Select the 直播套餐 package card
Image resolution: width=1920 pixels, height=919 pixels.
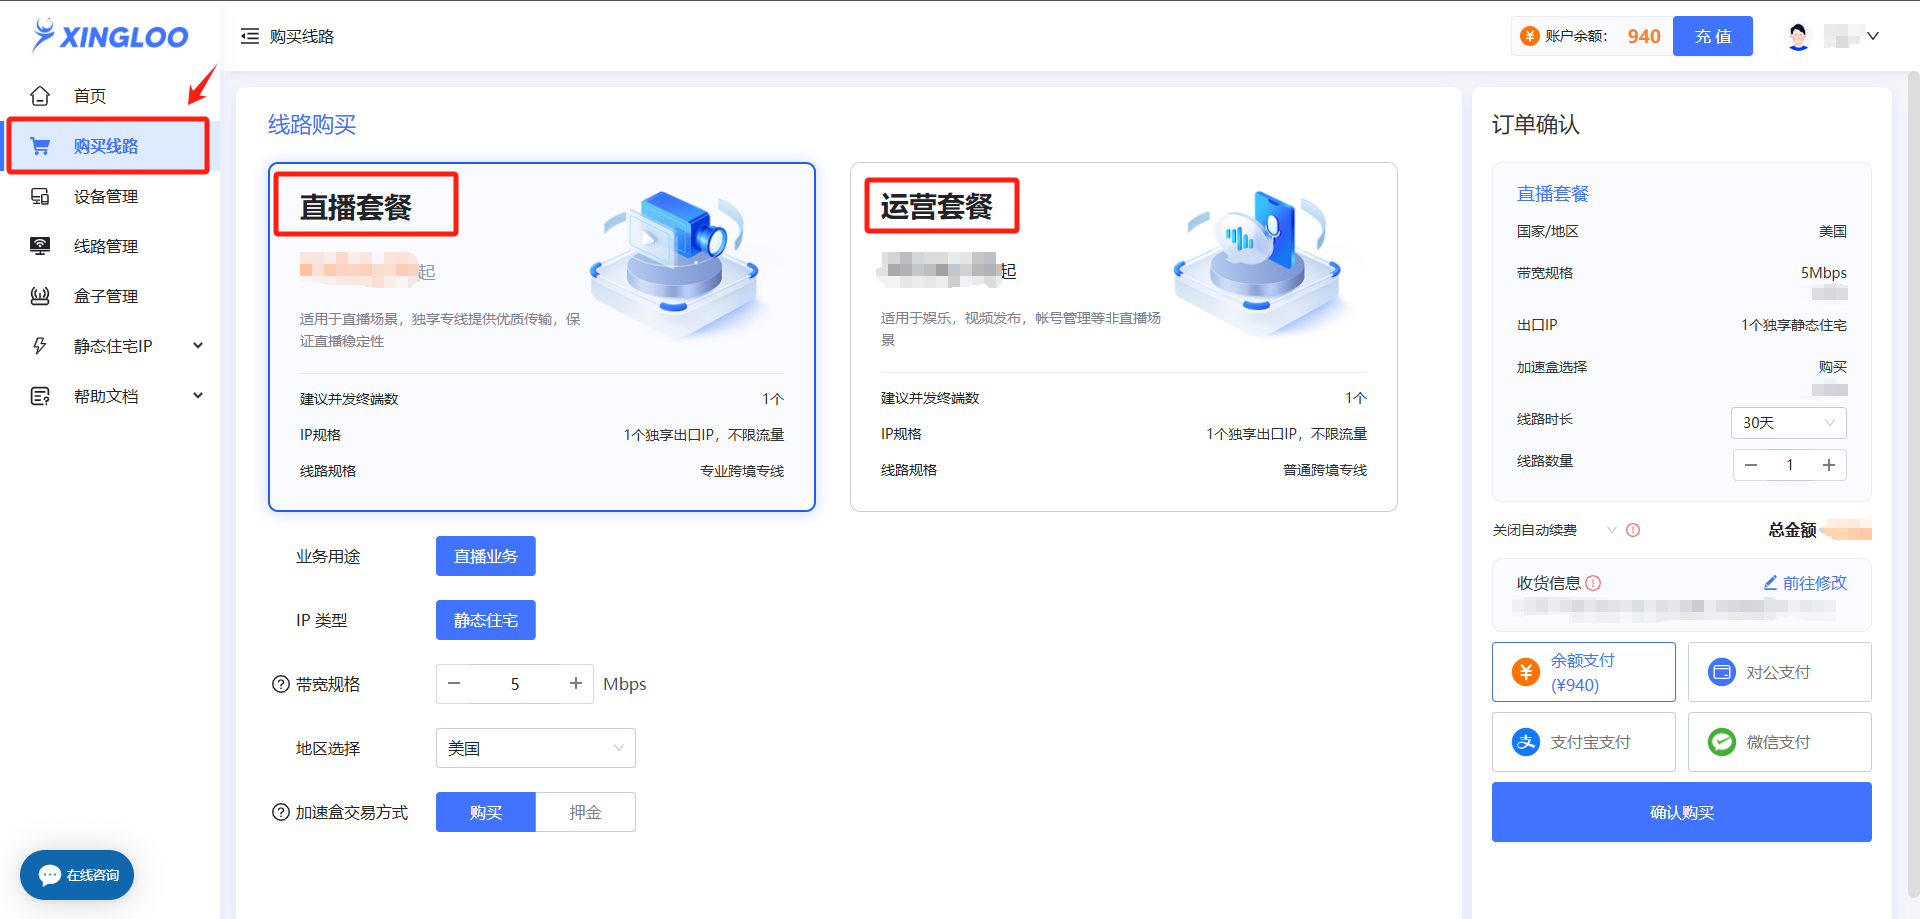542,337
